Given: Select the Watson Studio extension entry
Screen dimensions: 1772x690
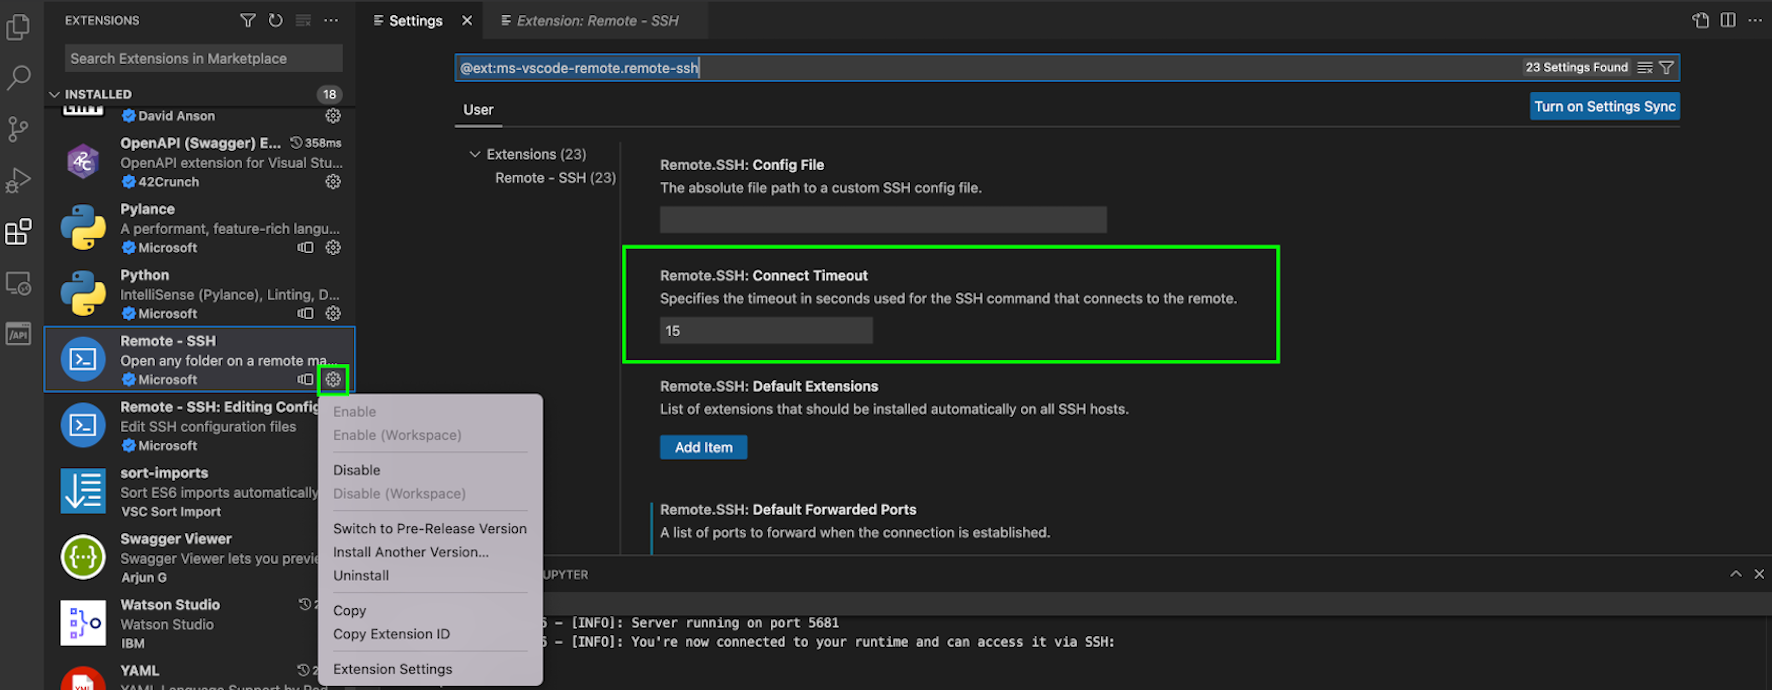Looking at the screenshot, I should click(182, 624).
